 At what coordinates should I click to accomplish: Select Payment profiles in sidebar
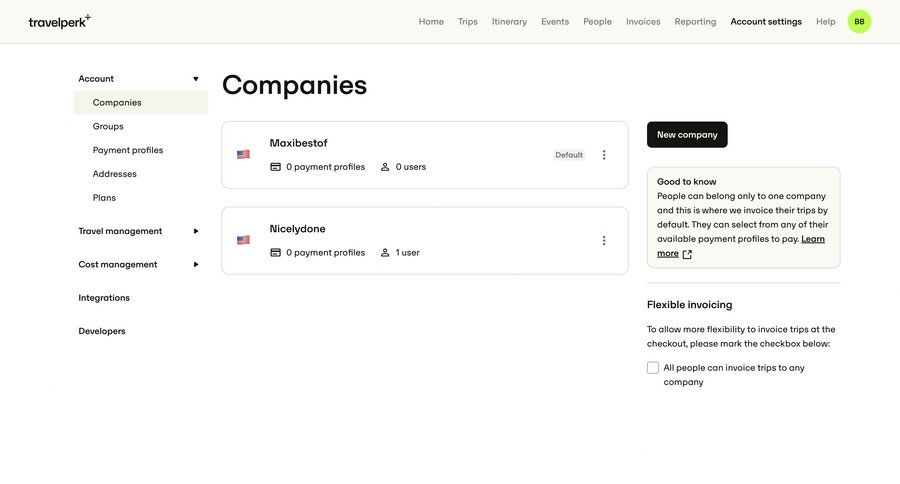[x=128, y=150]
